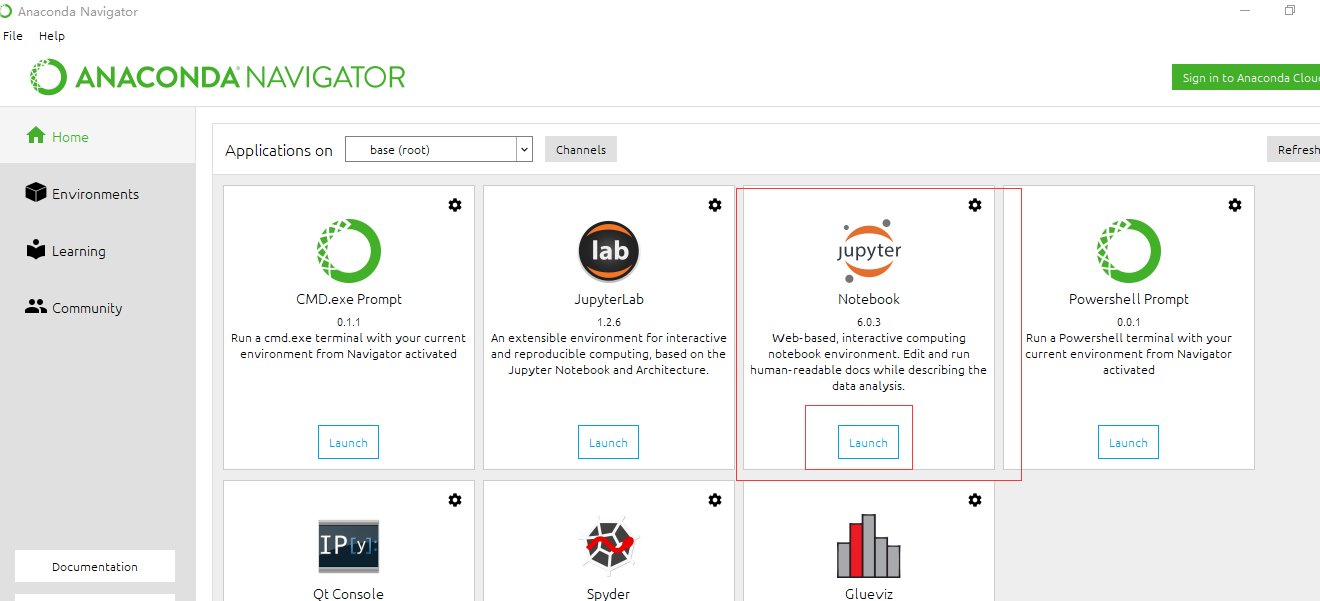Click the Powershell Prompt title text
This screenshot has width=1320, height=601.
tap(1129, 299)
